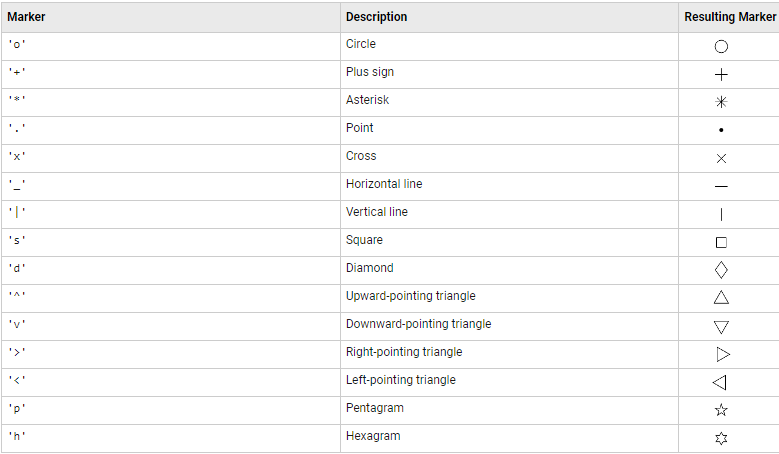Viewport: 779px width, 454px height.
Task: Click the upward-pointing triangle marker icon
Action: coord(721,297)
